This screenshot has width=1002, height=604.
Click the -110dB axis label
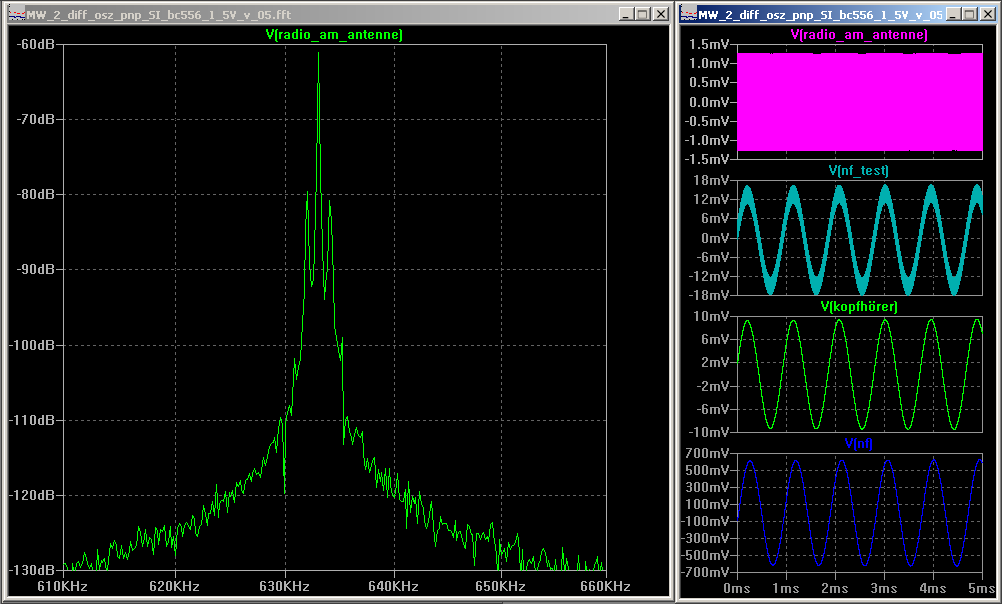click(33, 420)
